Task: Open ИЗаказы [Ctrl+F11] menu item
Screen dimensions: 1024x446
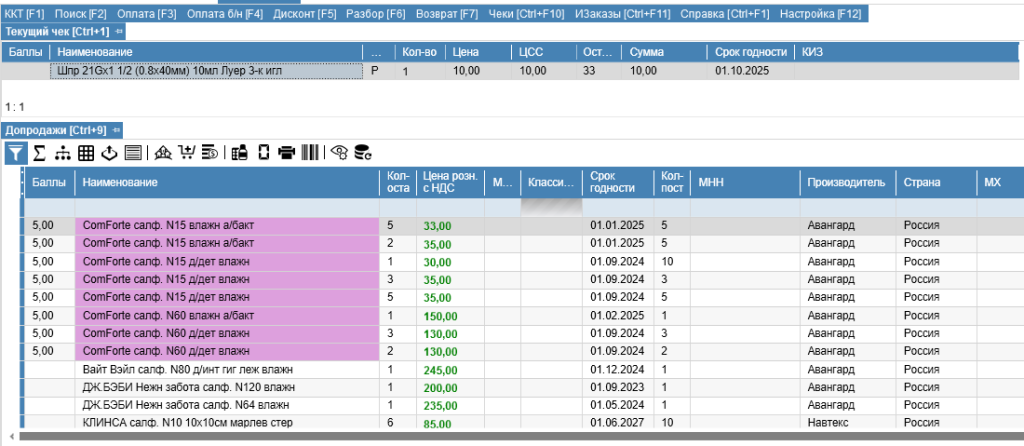Action: pos(622,14)
